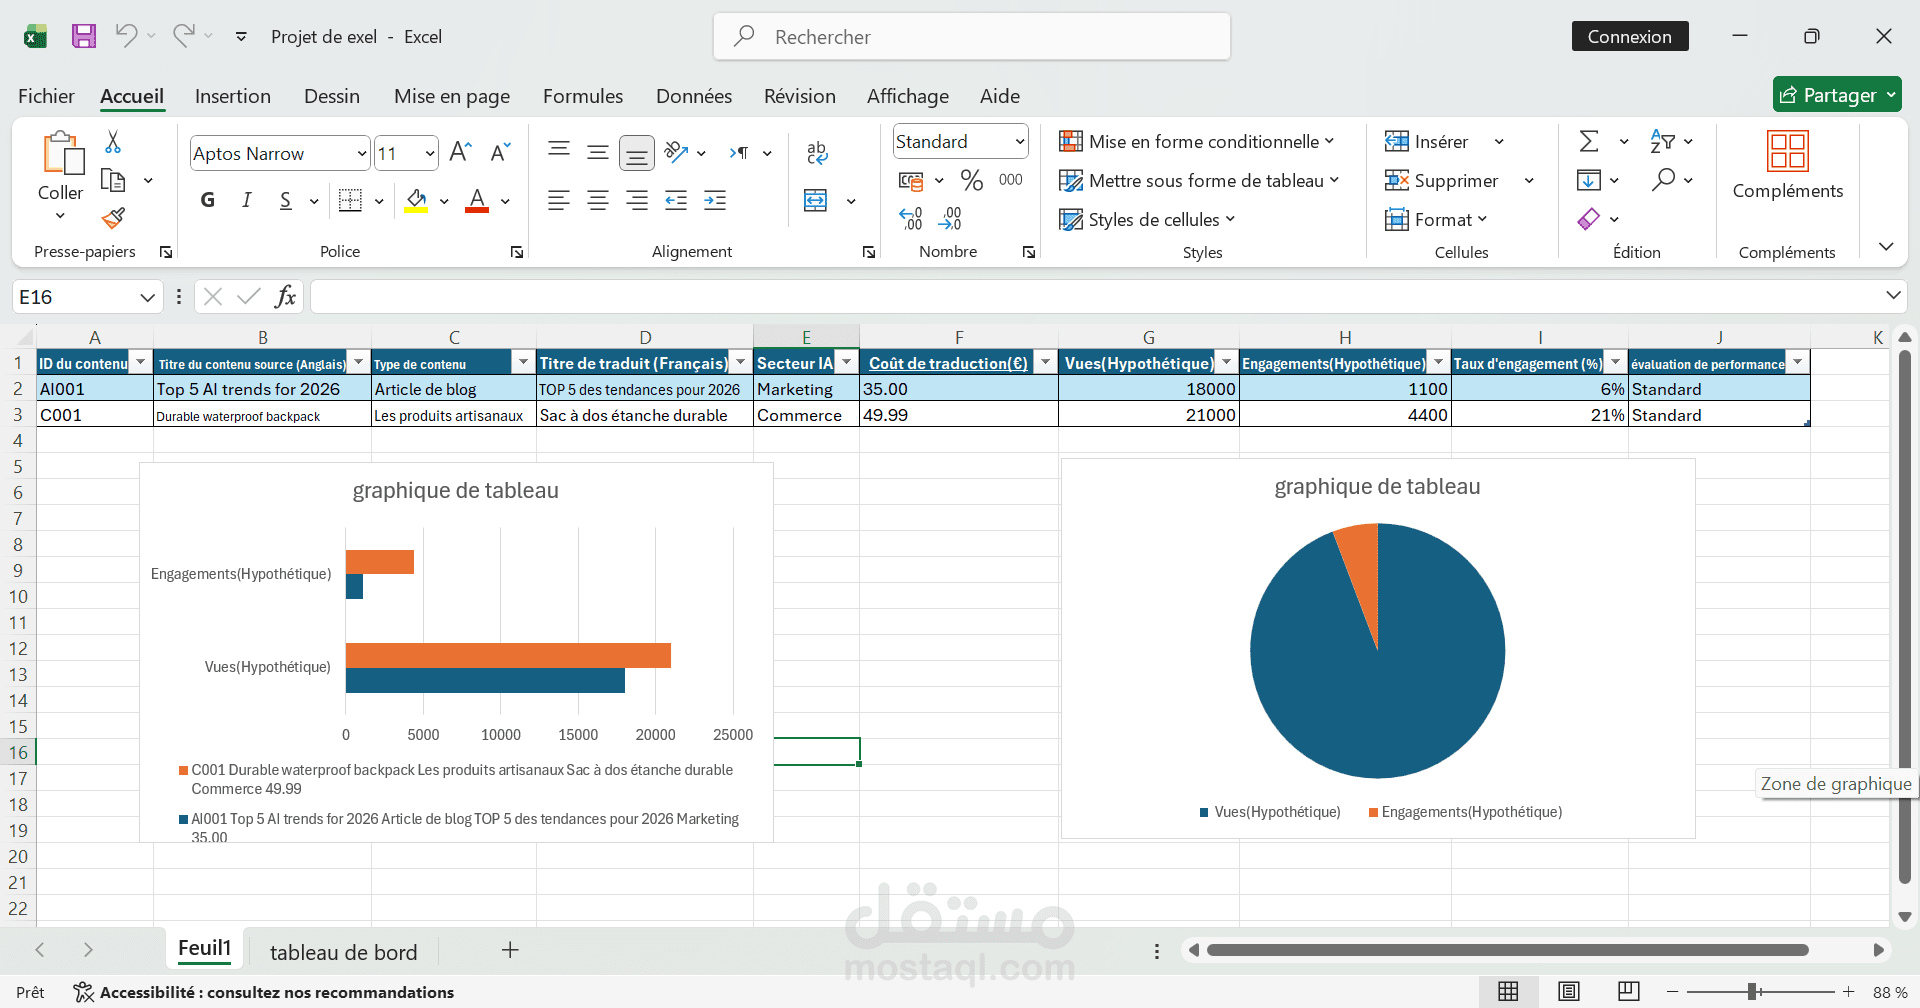Copy selection with the copy icon

[x=113, y=180]
